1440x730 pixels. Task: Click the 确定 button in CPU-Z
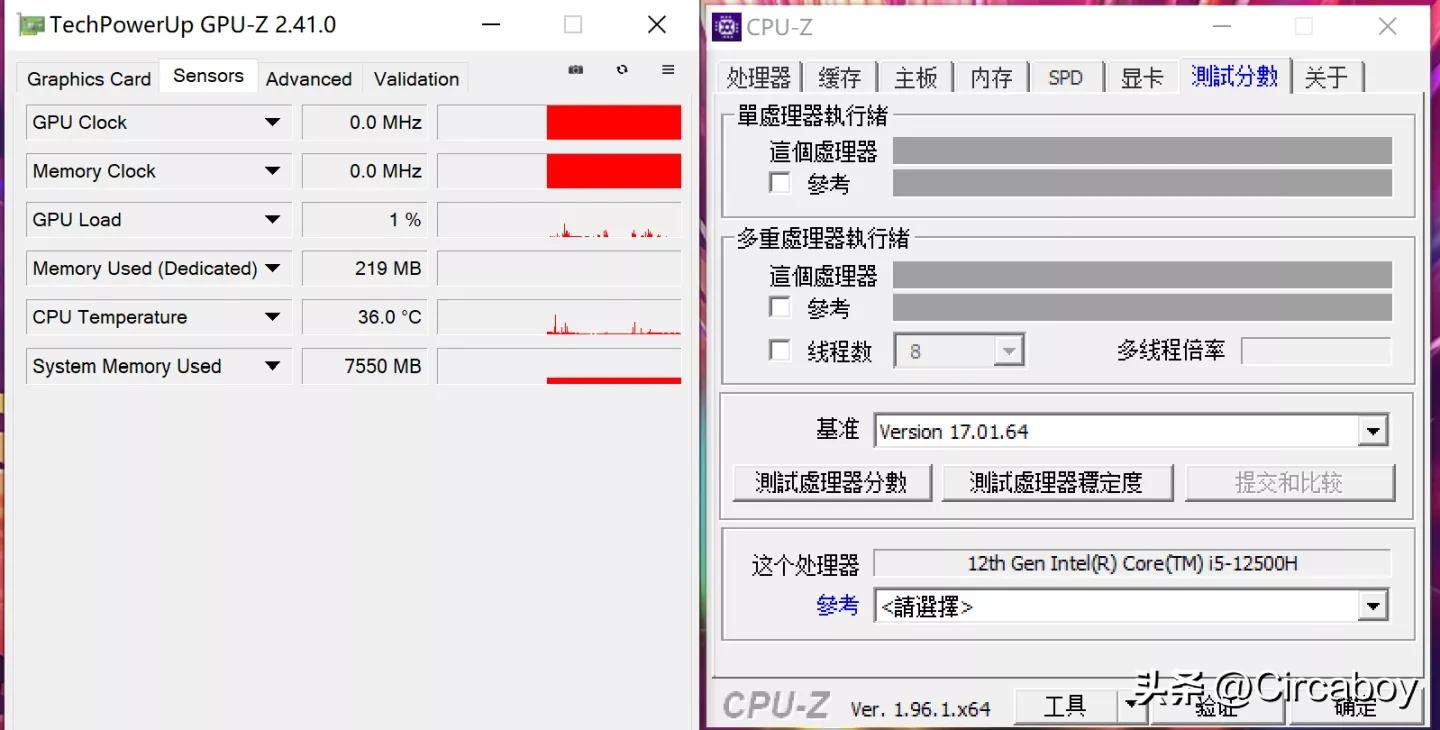pos(1355,706)
